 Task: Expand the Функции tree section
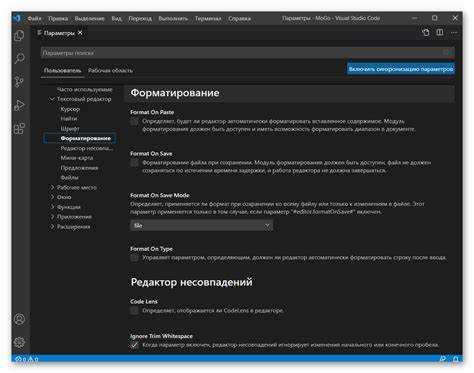click(52, 207)
